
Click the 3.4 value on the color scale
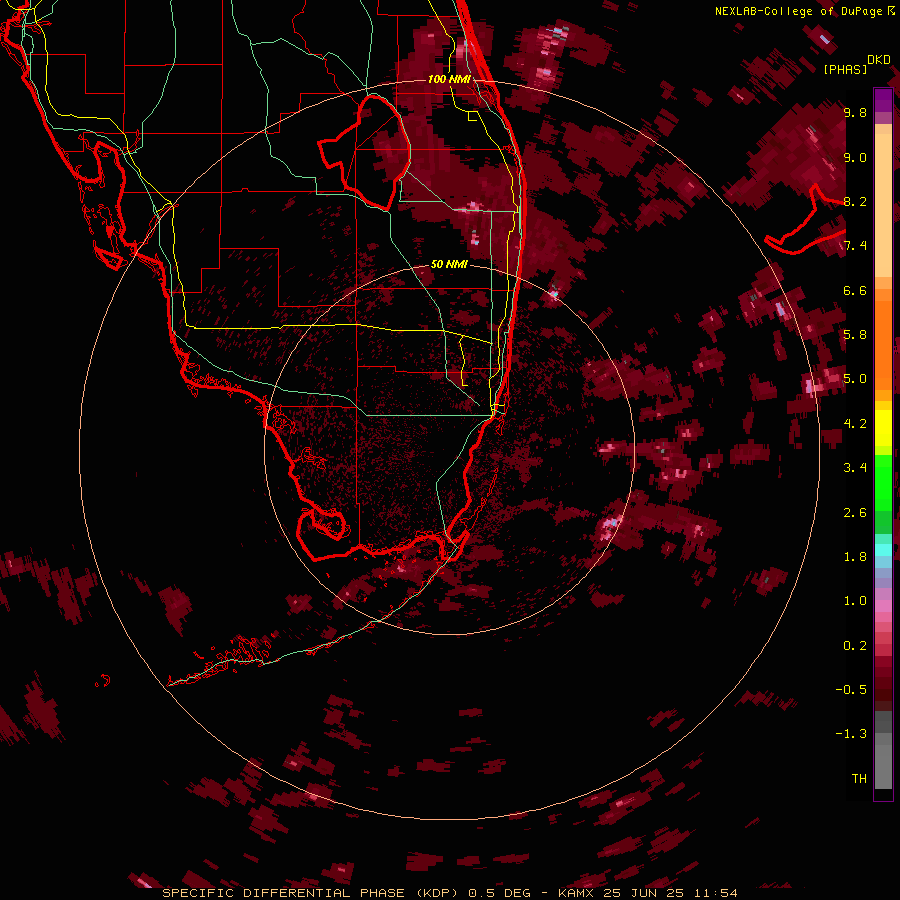(855, 468)
